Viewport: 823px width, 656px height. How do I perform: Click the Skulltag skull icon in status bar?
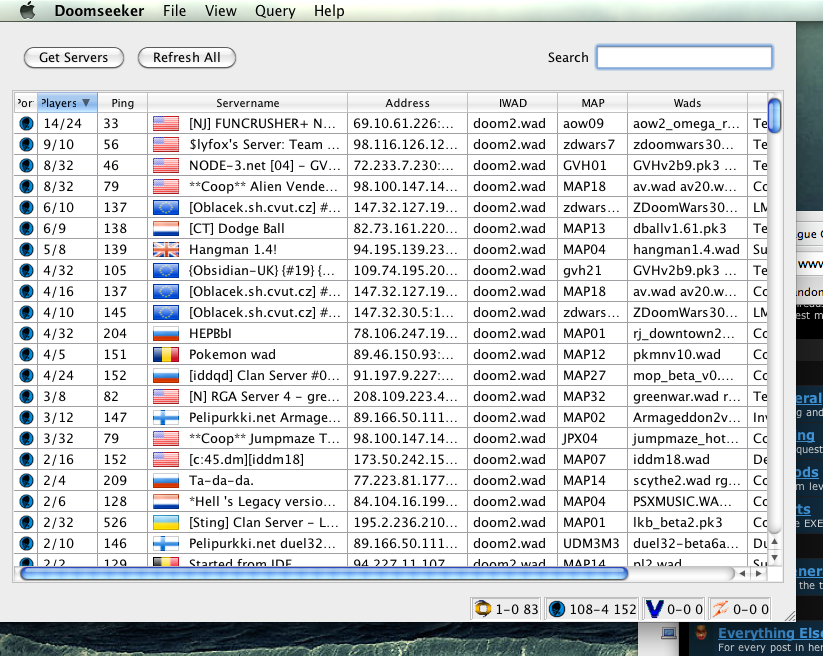(558, 608)
